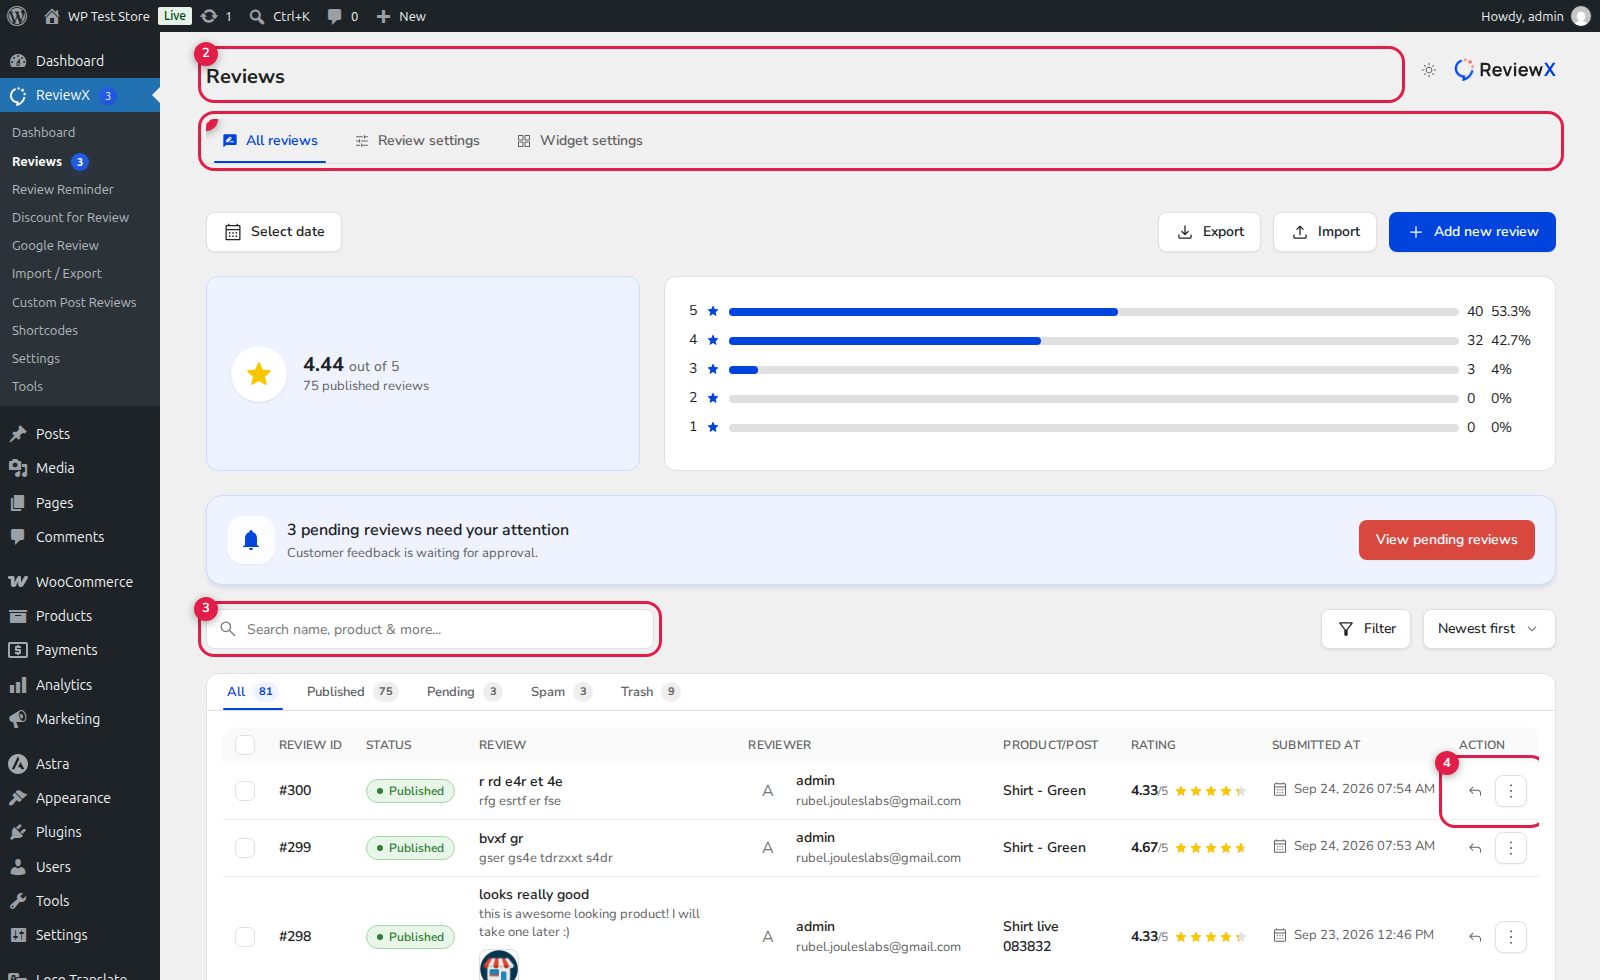Open three-dot actions menu for review #300

[1511, 791]
